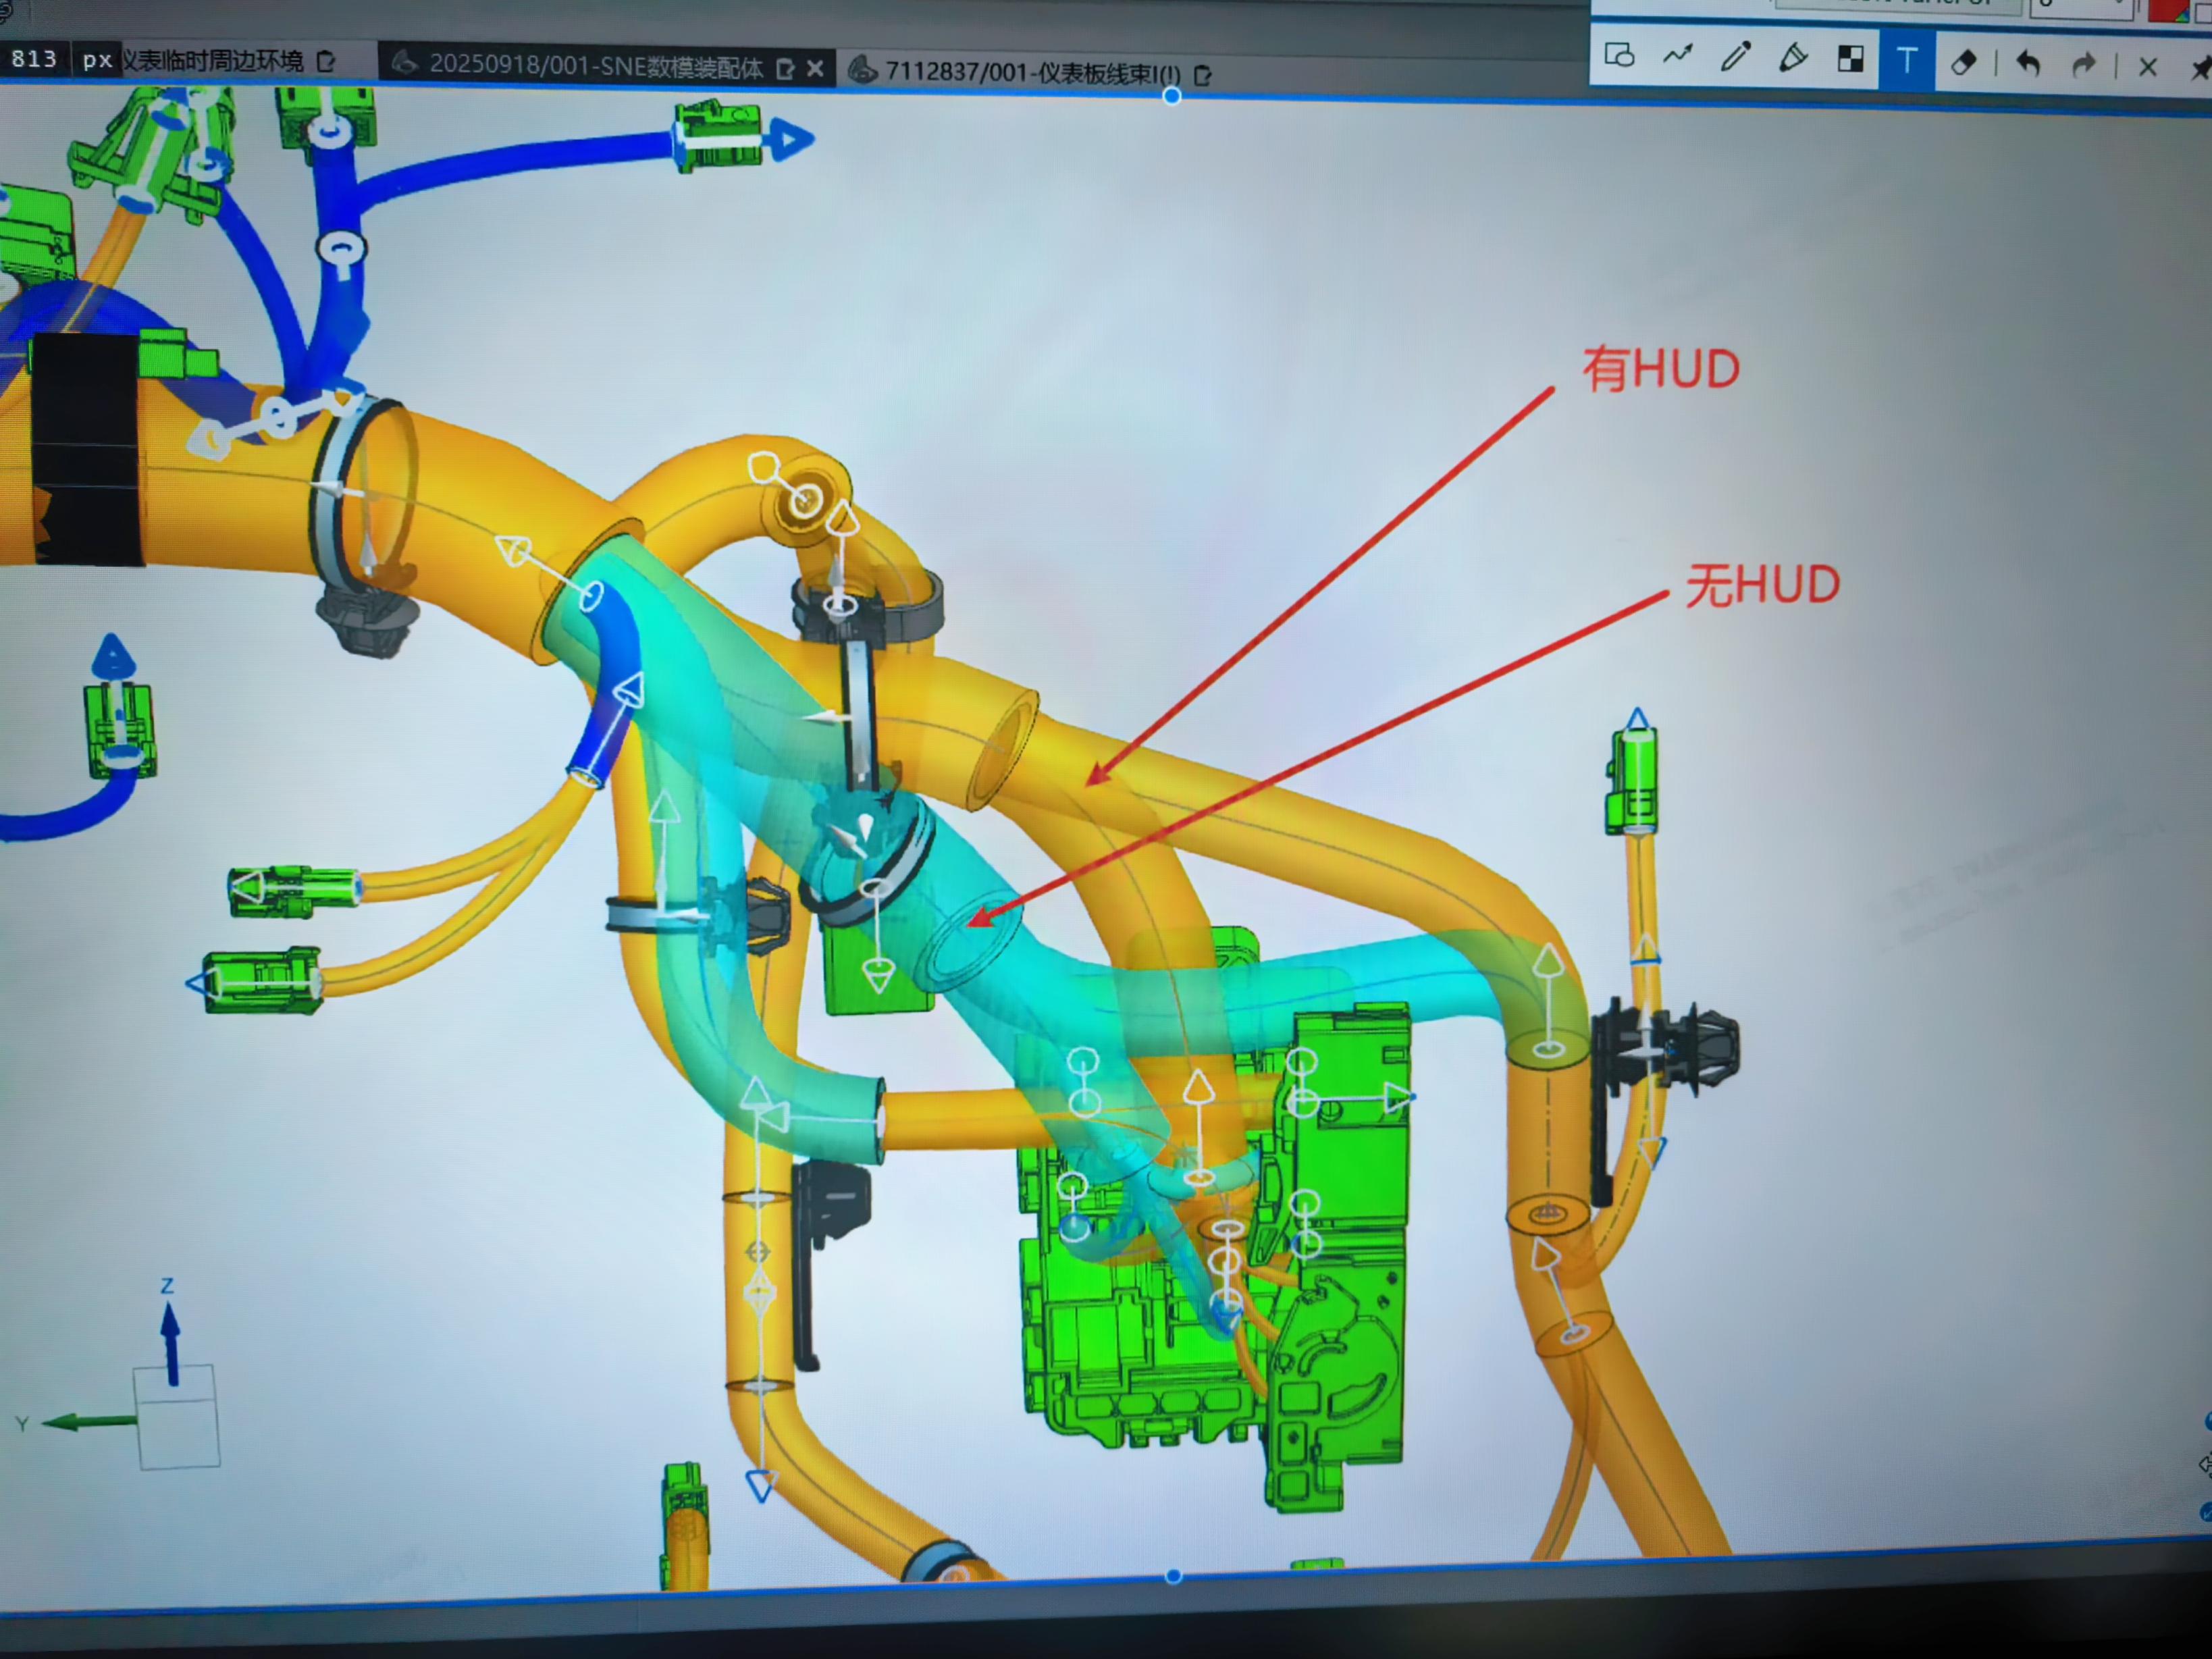
Task: Open the red color swatch picker
Action: 2168,10
